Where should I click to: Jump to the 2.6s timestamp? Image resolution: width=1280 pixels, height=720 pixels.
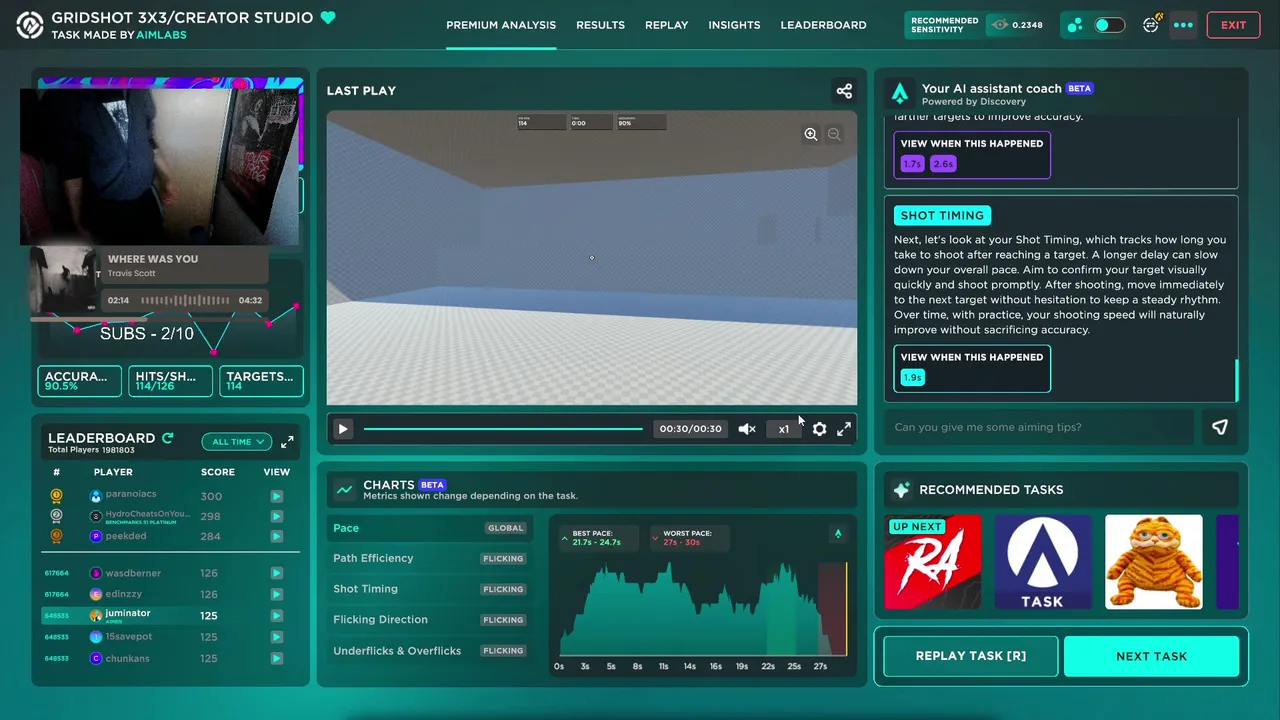coord(943,163)
